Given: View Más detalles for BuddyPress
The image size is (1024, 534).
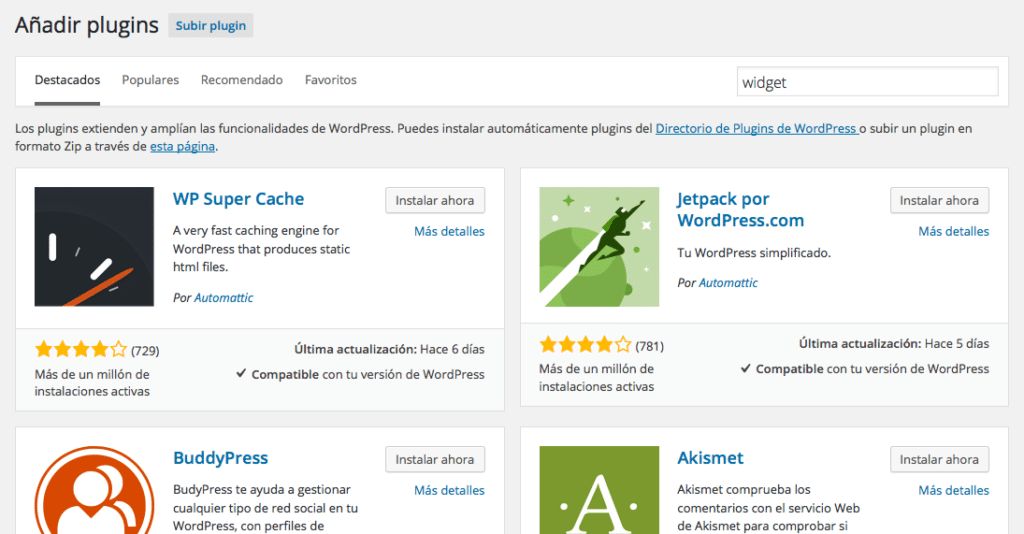Looking at the screenshot, I should (449, 490).
